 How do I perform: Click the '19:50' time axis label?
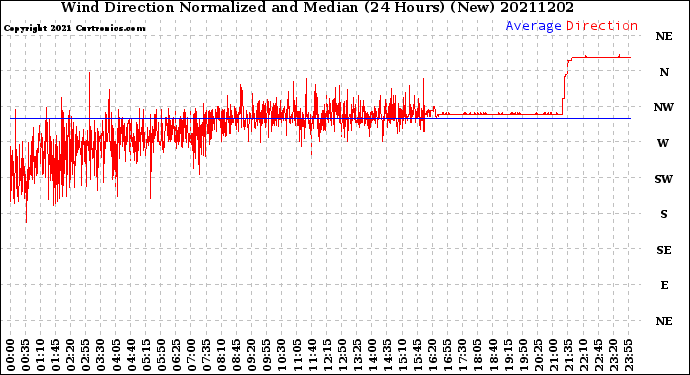(523, 355)
